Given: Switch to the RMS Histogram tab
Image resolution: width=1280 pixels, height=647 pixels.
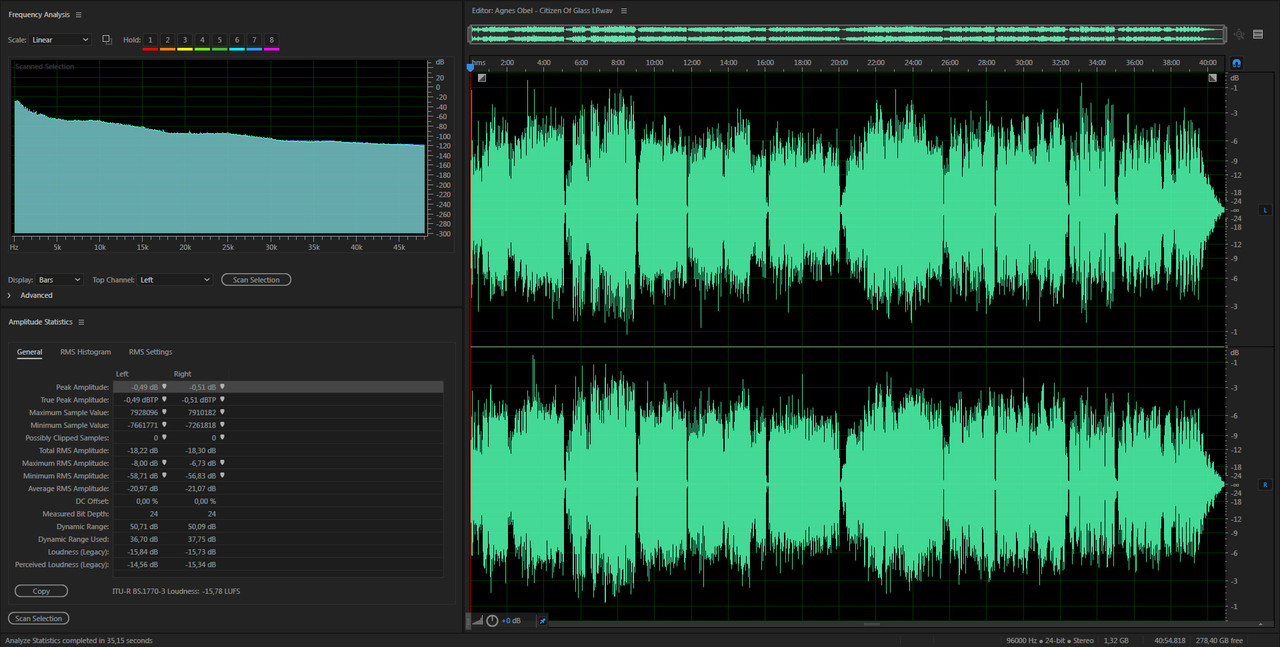Looking at the screenshot, I should 85,352.
